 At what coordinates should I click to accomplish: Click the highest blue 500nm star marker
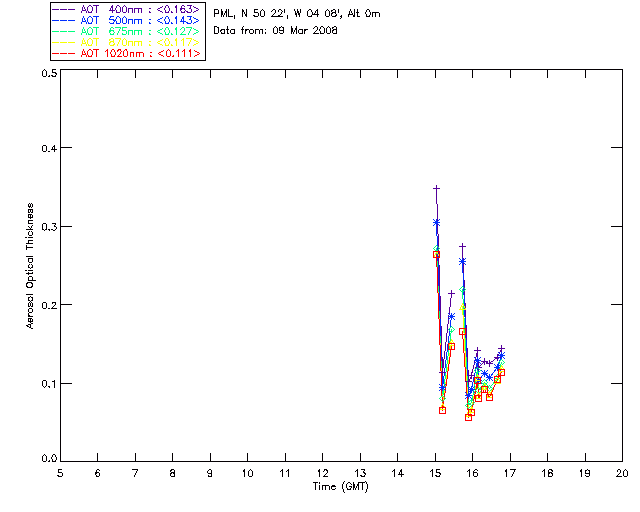(436, 223)
